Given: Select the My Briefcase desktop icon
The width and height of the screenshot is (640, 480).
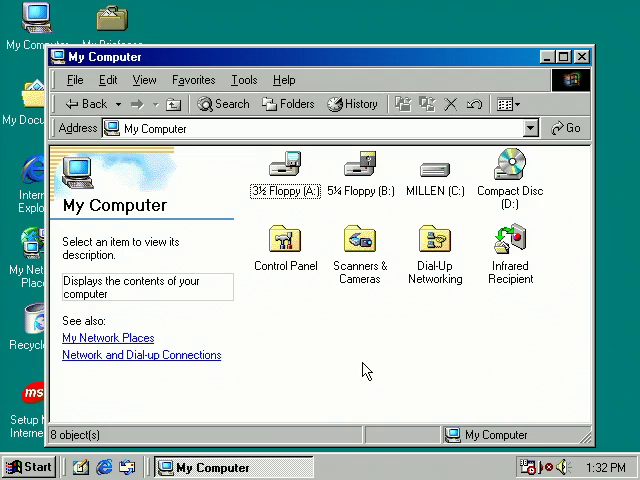Looking at the screenshot, I should pyautogui.click(x=112, y=19).
